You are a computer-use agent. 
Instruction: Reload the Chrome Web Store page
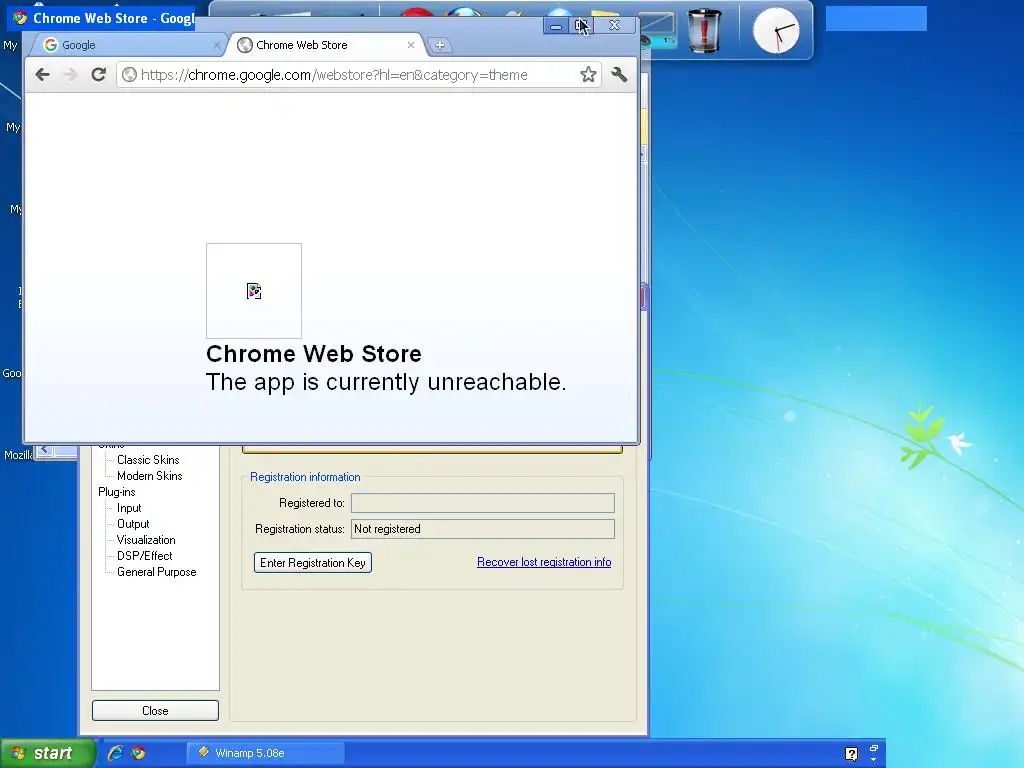coord(99,74)
